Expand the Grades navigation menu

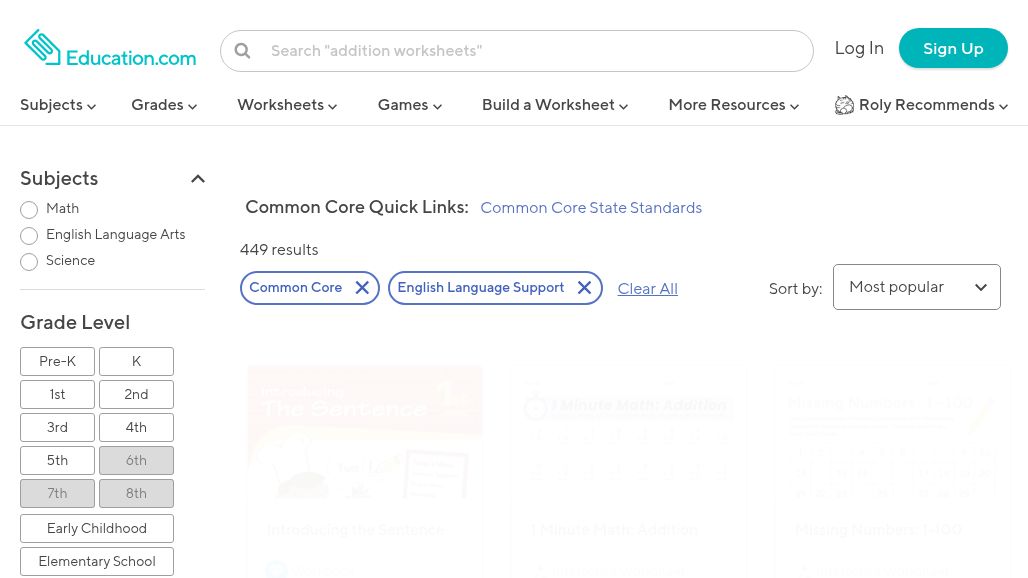click(x=163, y=105)
